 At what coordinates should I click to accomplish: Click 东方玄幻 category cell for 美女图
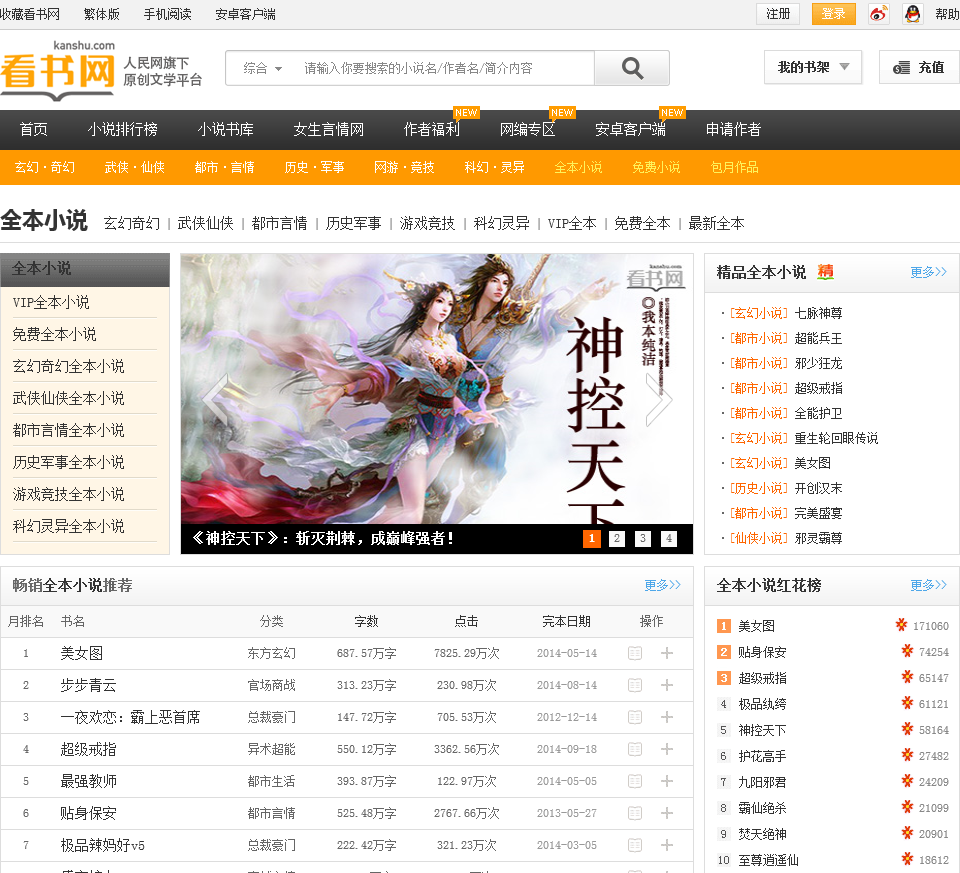coord(271,653)
